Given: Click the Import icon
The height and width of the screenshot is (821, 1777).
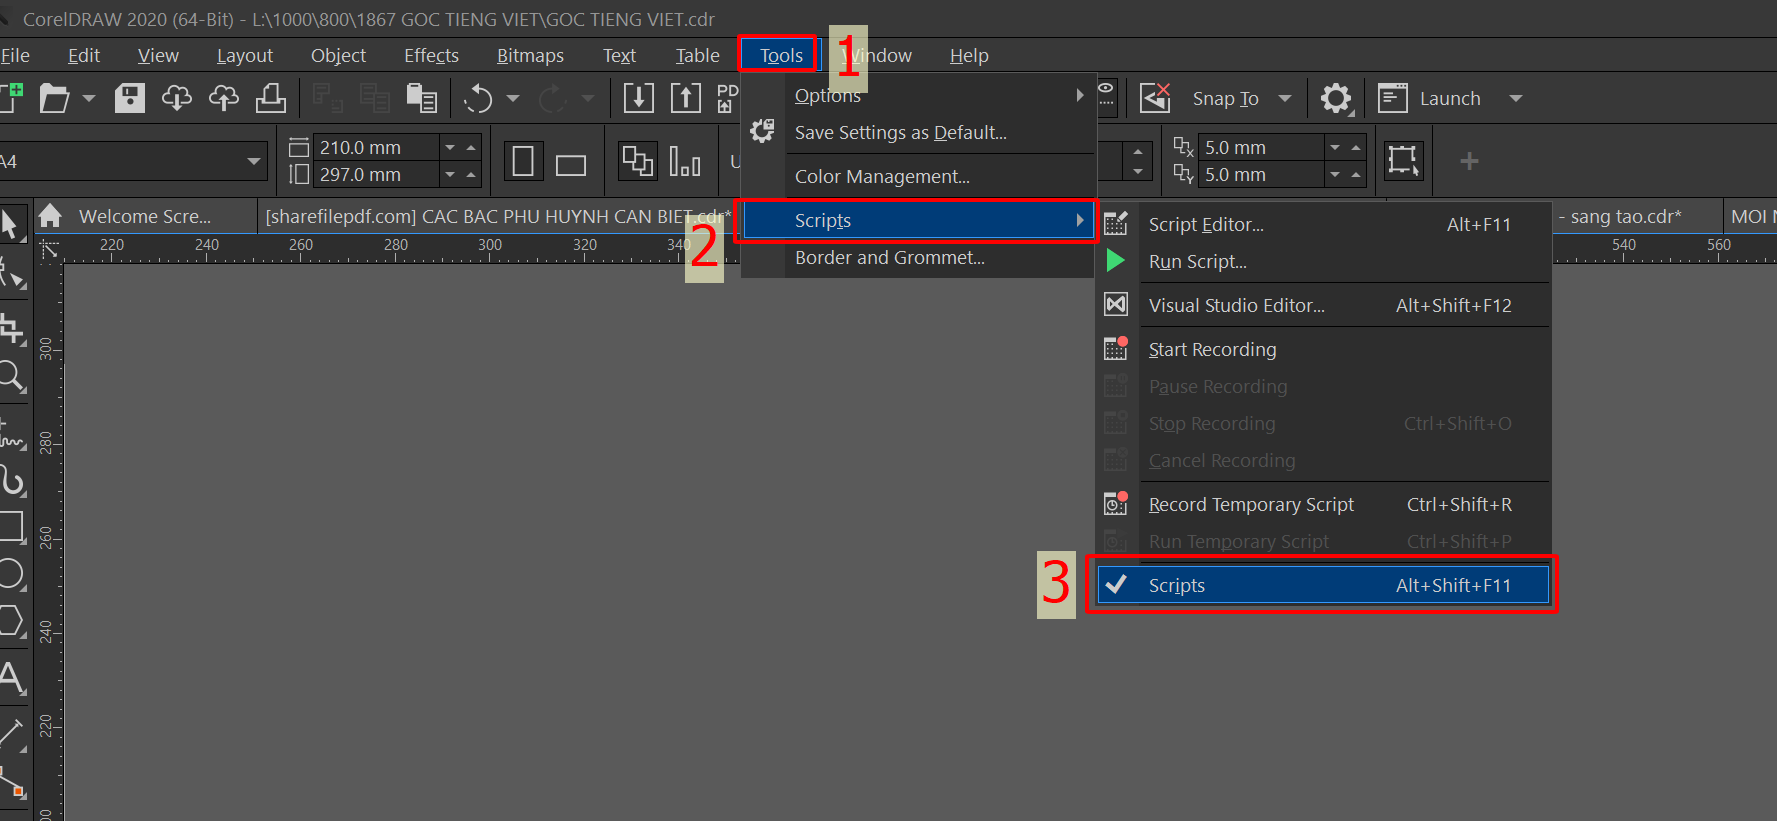Looking at the screenshot, I should tap(638, 98).
